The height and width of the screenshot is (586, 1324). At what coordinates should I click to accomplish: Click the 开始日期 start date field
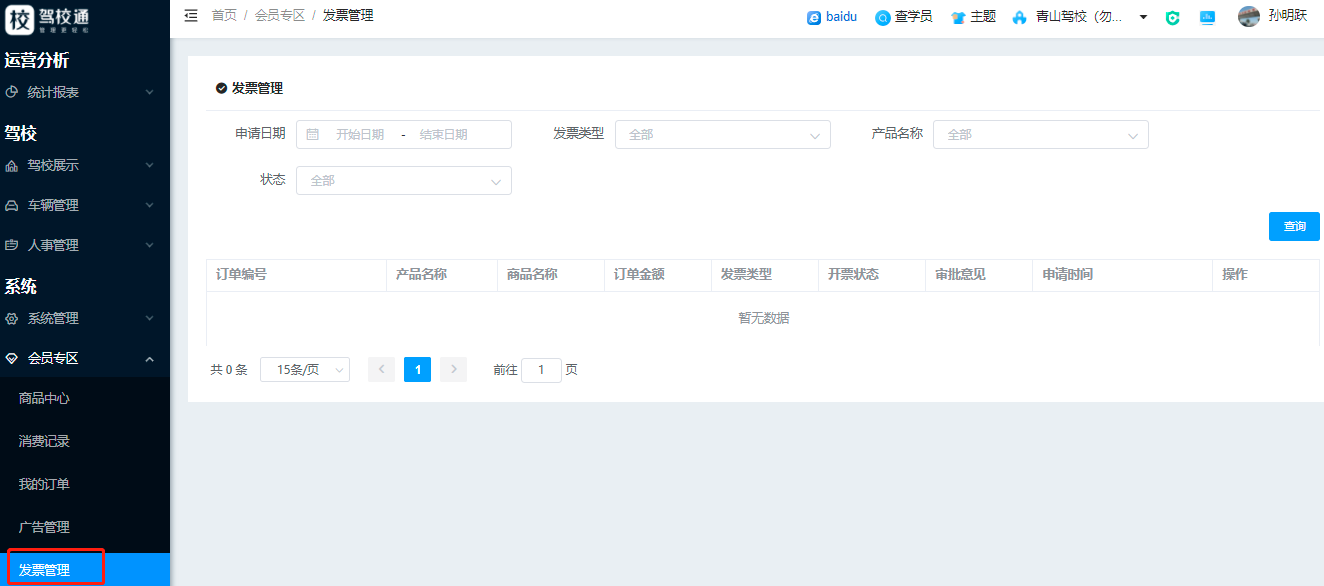click(x=360, y=134)
